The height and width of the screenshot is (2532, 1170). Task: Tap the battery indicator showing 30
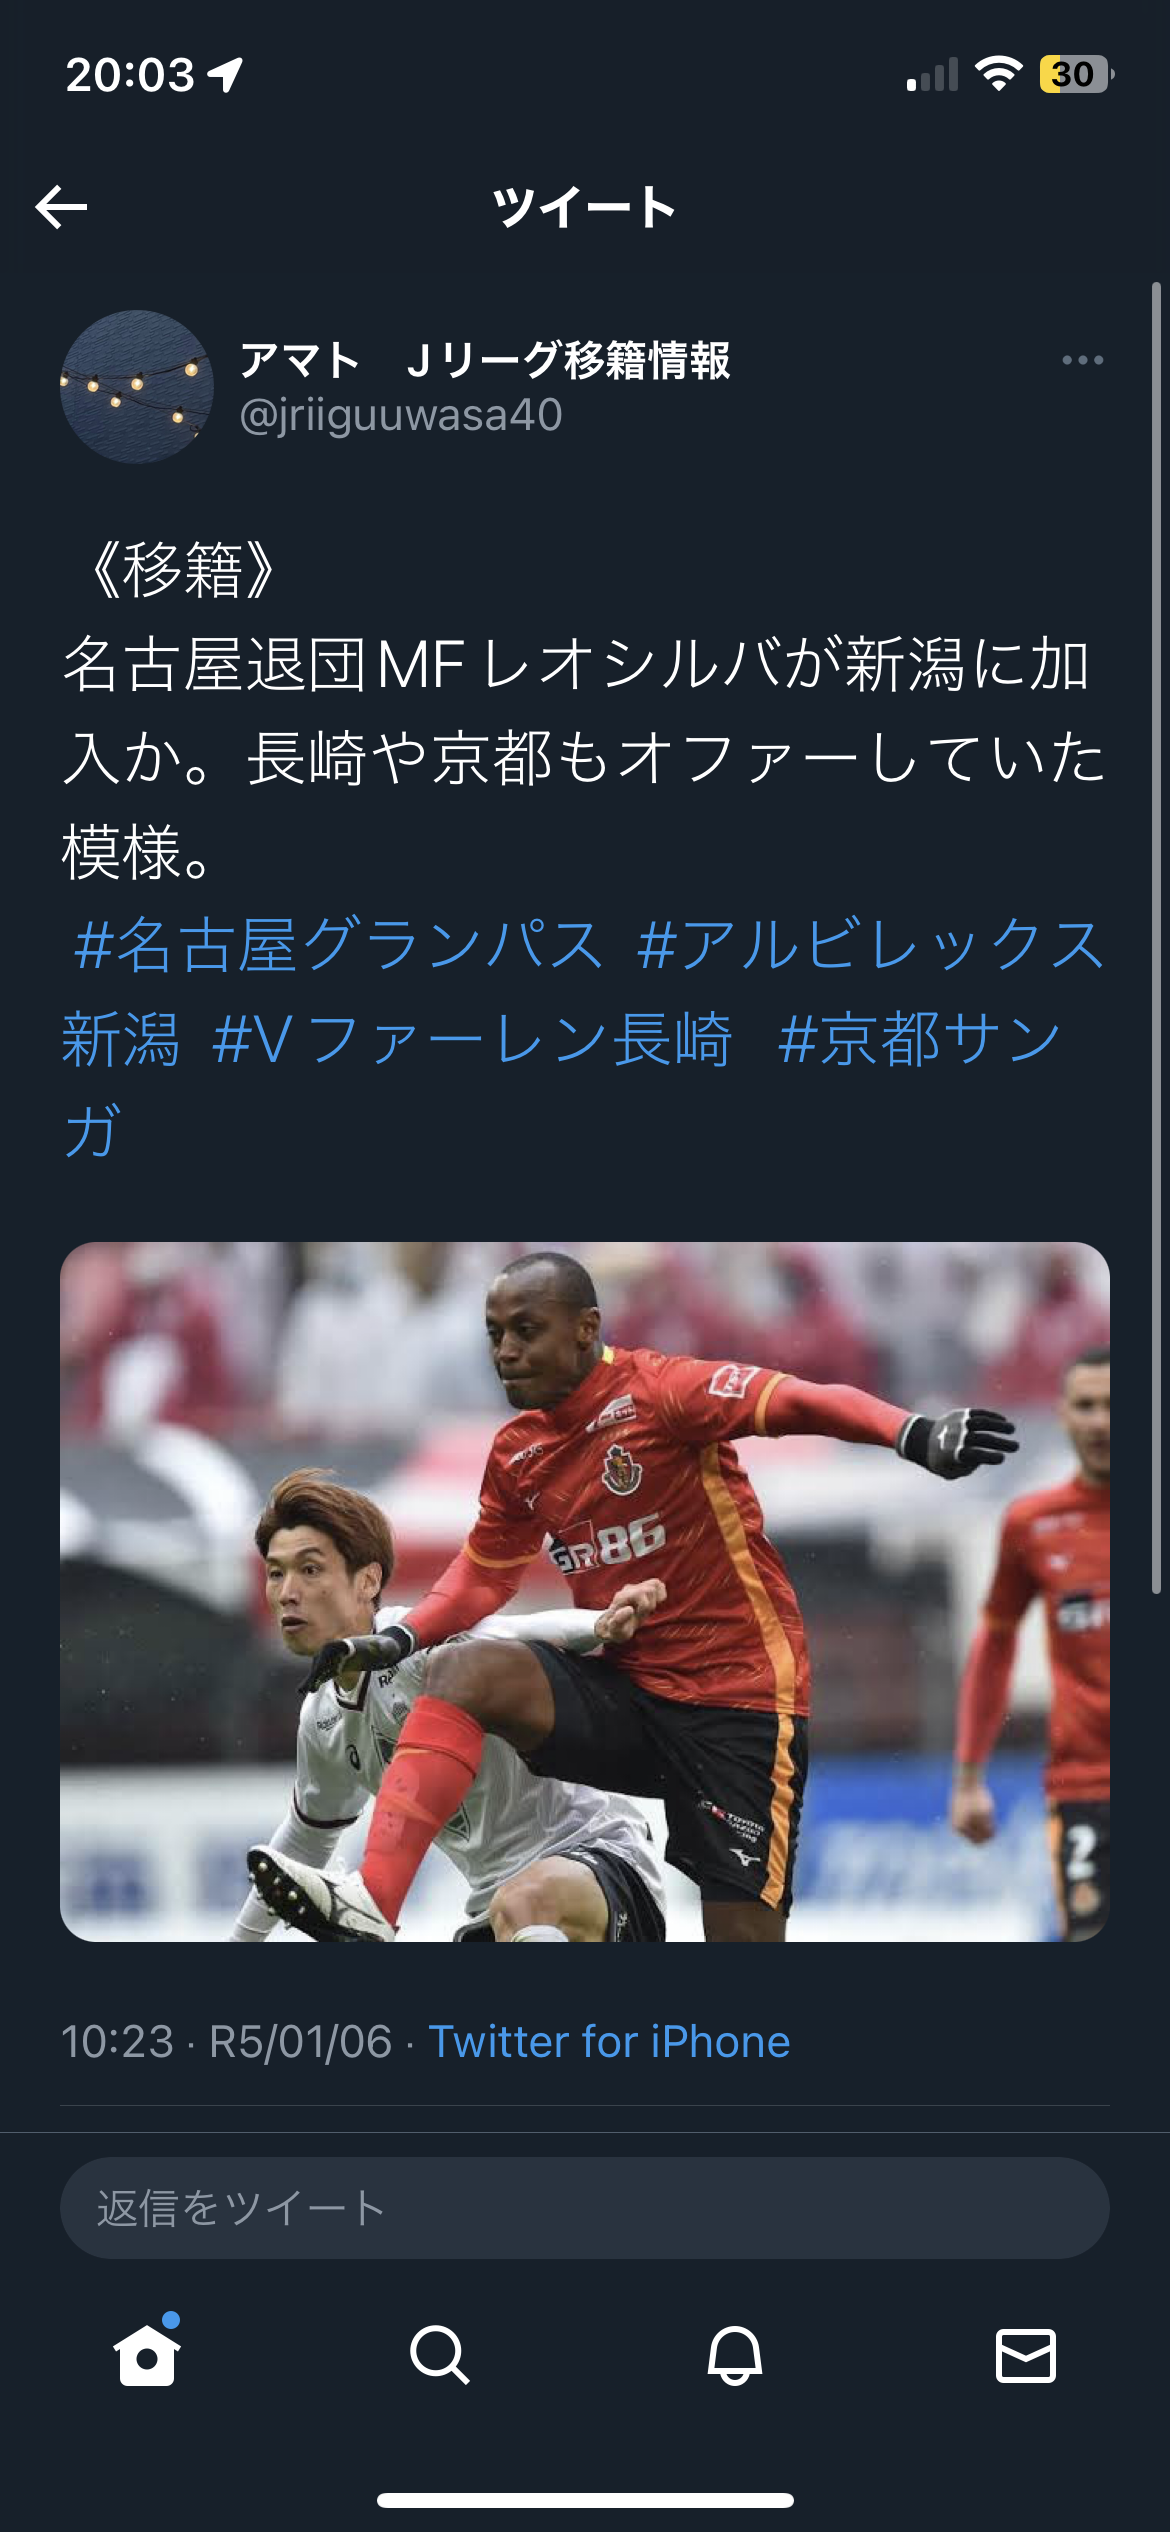pos(1077,74)
